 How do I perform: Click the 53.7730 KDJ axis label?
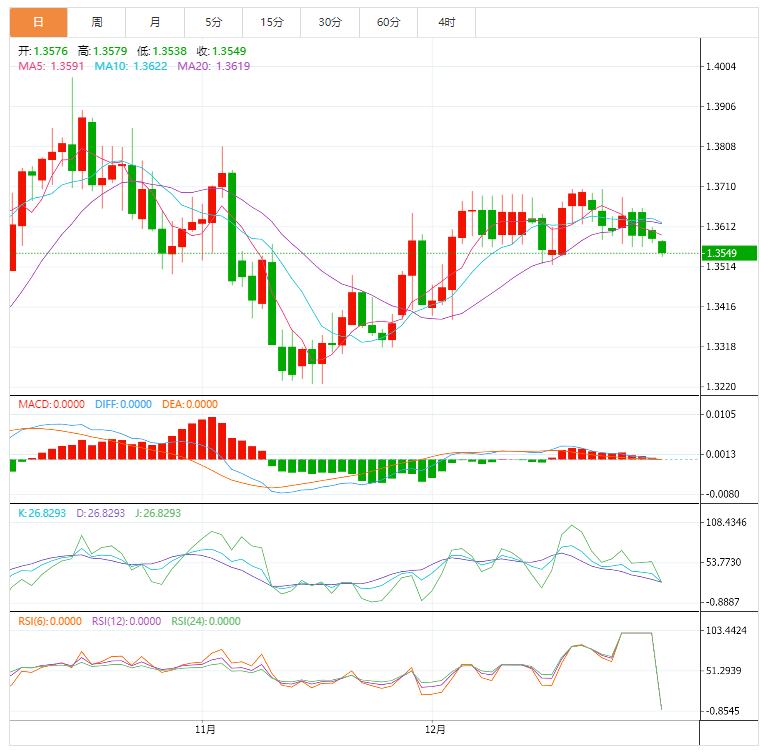coord(723,562)
